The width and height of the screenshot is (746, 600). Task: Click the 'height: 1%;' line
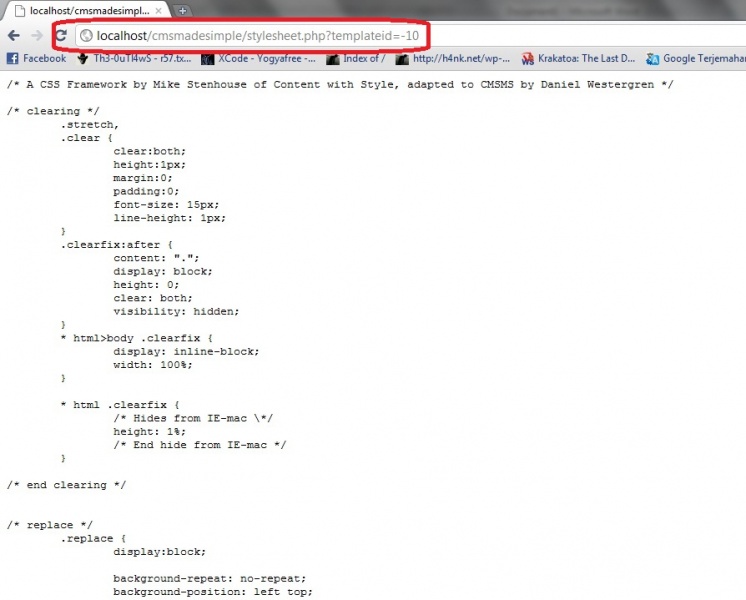click(x=149, y=432)
